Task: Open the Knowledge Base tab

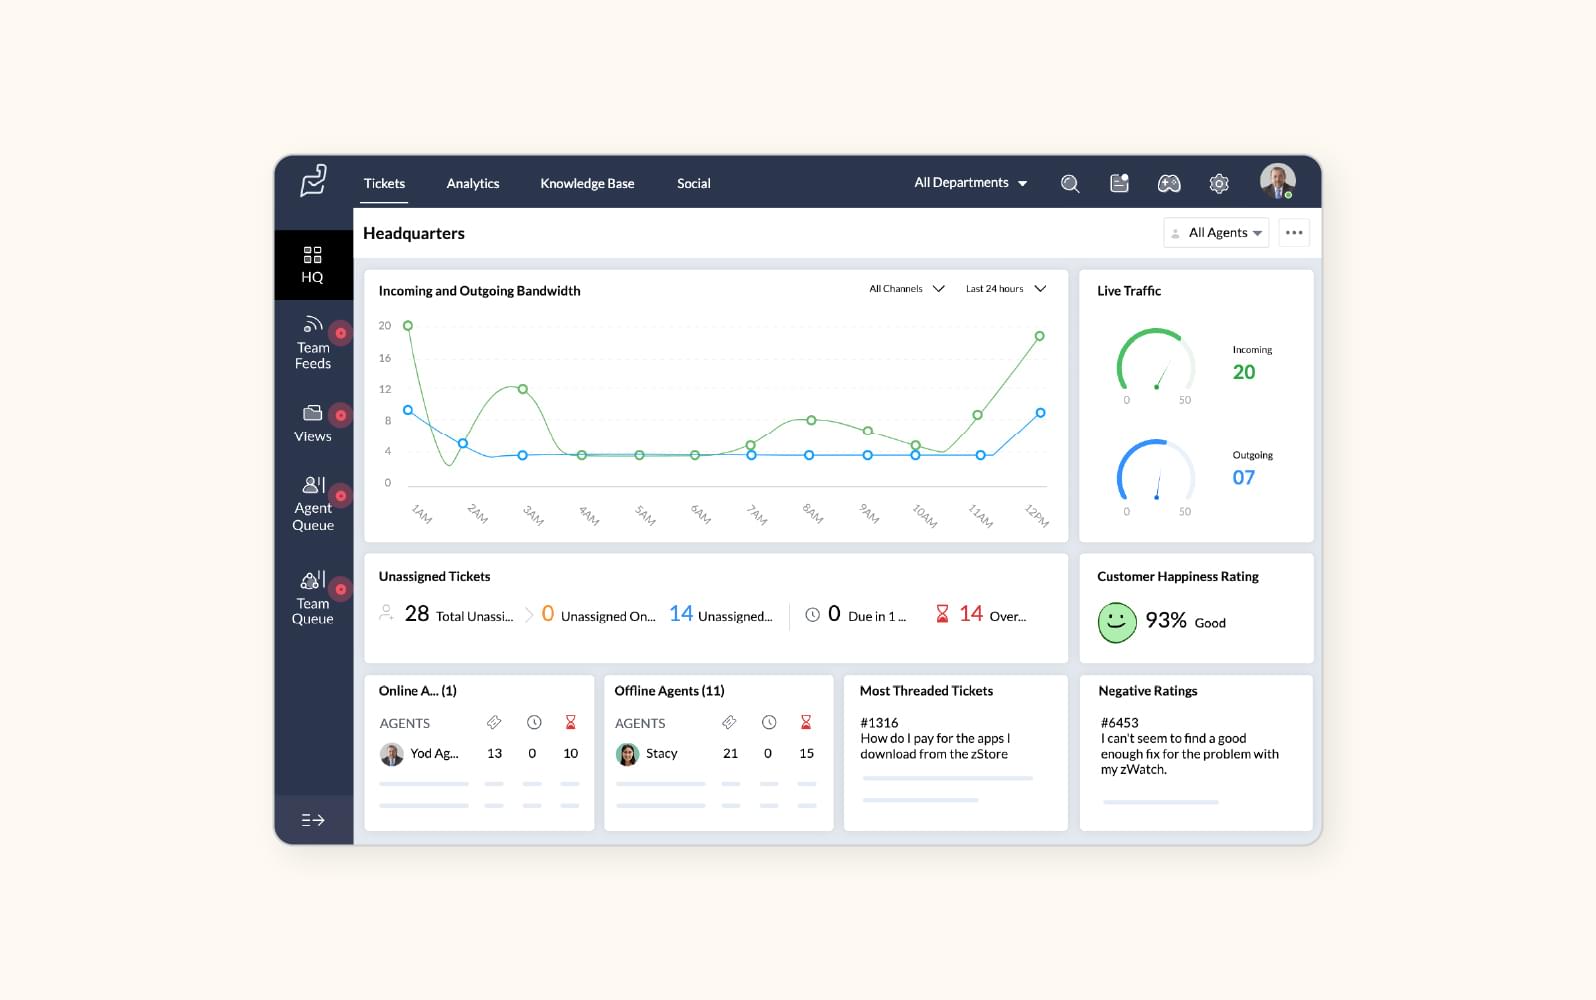Action: (x=587, y=184)
